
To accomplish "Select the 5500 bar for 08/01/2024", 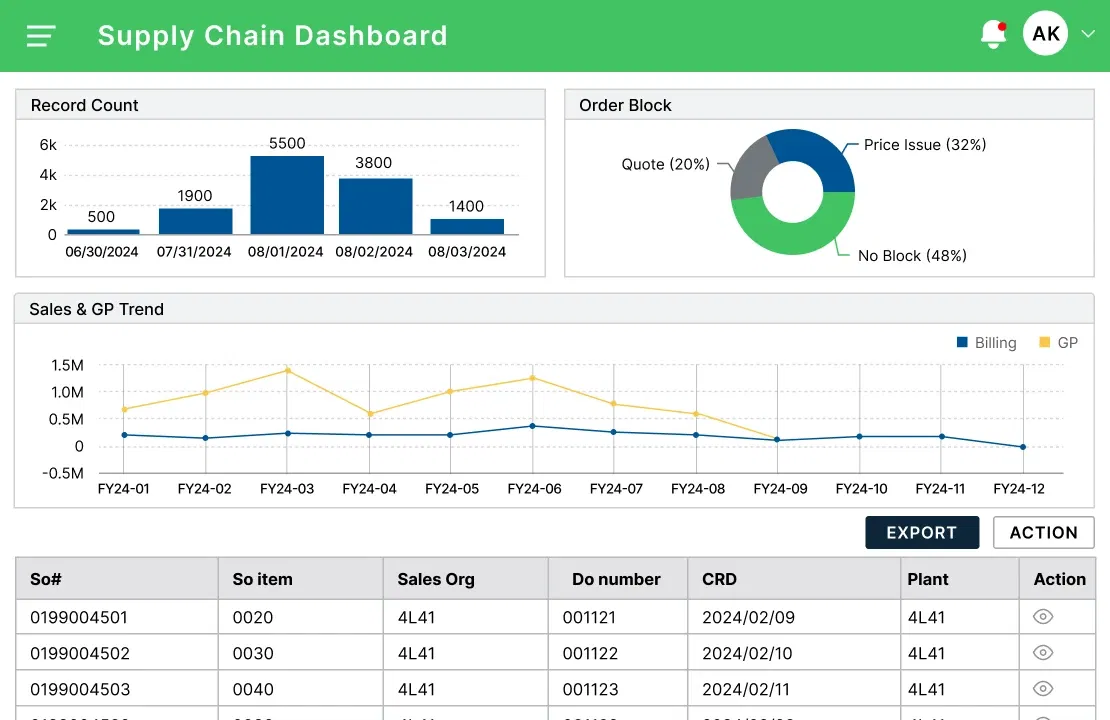I will click(x=286, y=195).
